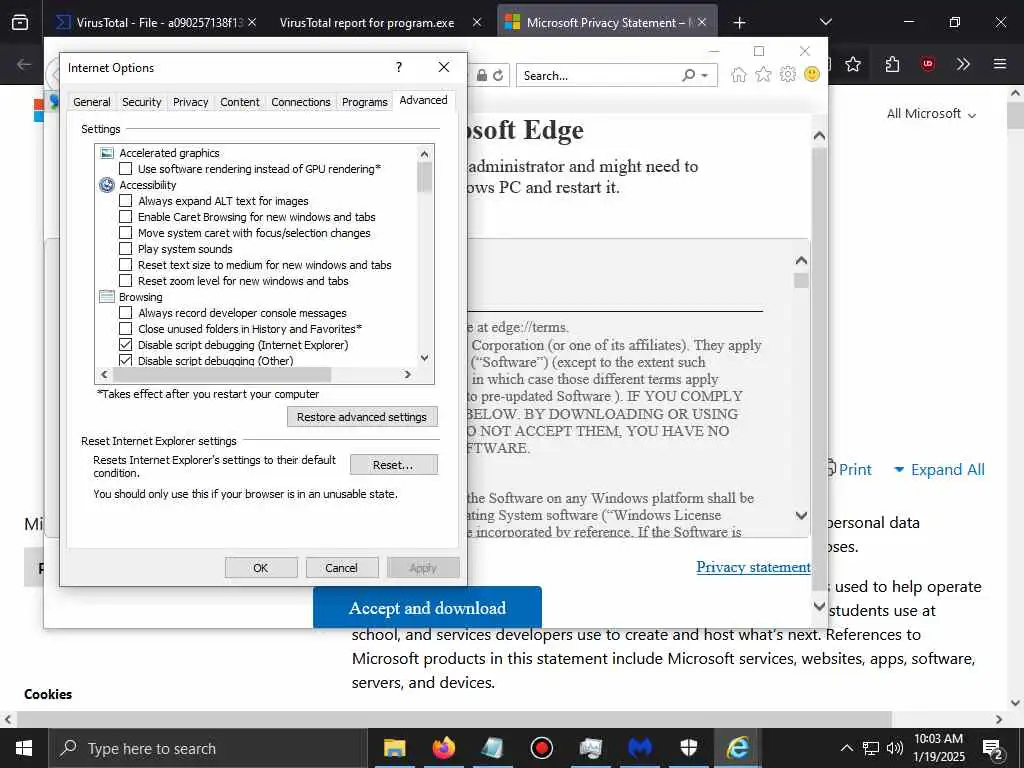The height and width of the screenshot is (768, 1024).
Task: Open File Explorer from taskbar
Action: click(x=394, y=748)
